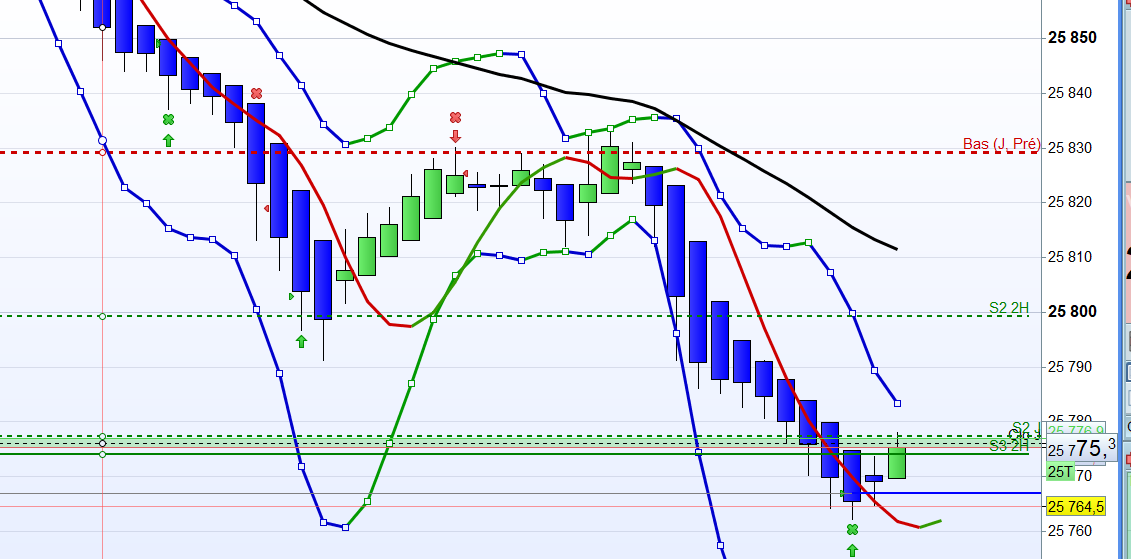Select the 'S3 2H' support label
This screenshot has height=559, width=1131.
pos(1009,446)
